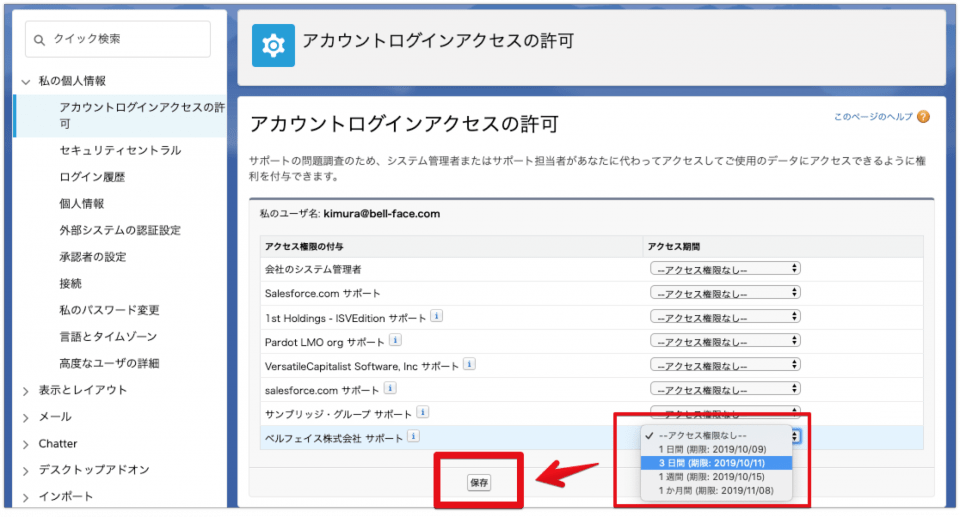Click info icon beside ベルフェイス株式会社 サポート

[413, 436]
